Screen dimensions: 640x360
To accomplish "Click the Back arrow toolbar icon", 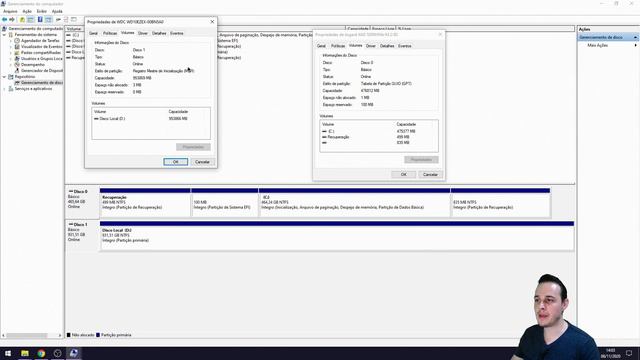I will 4,20.
